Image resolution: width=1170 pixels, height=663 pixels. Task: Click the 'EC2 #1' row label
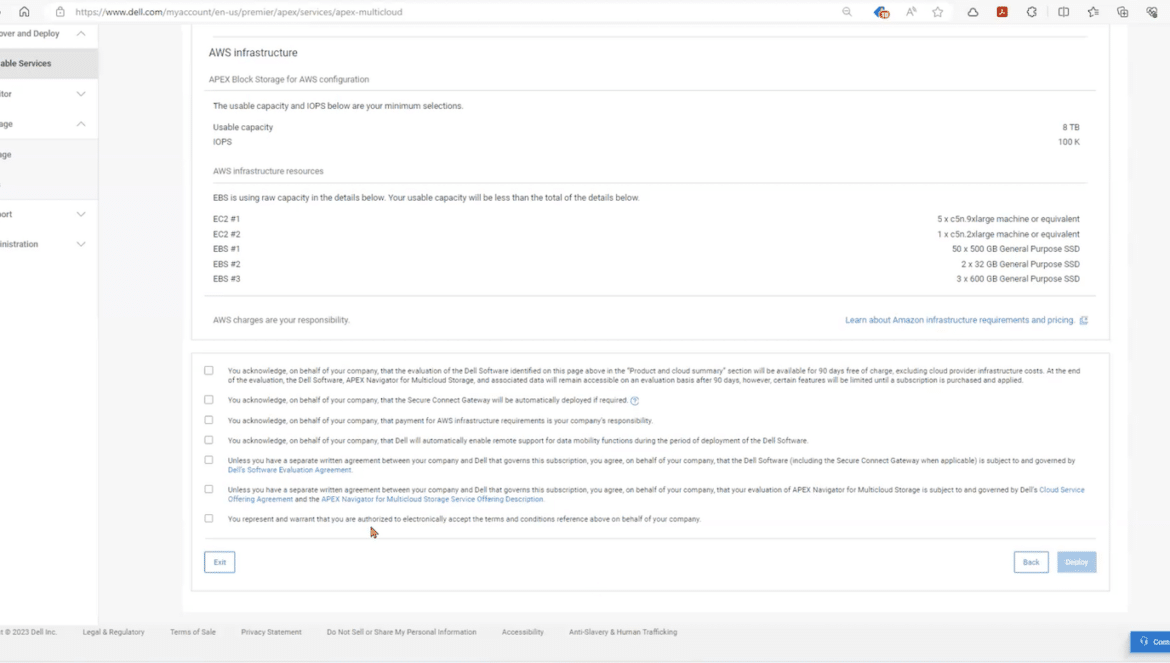(226, 219)
